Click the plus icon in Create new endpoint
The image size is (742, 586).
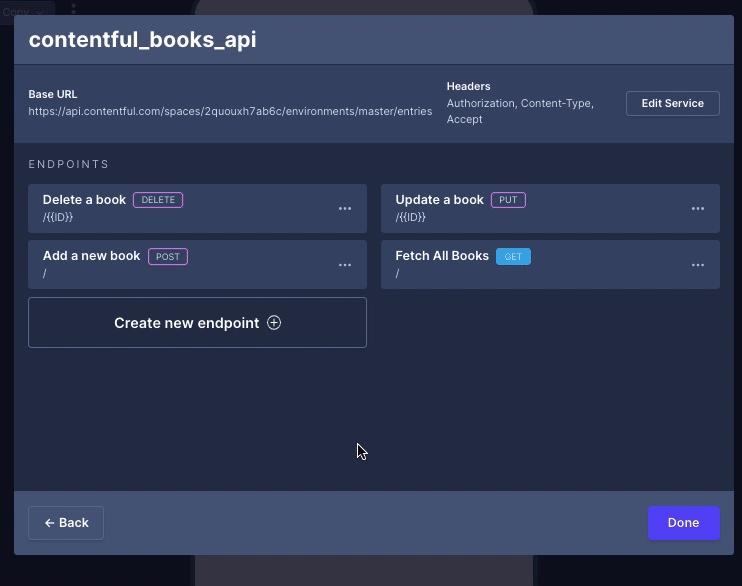274,323
